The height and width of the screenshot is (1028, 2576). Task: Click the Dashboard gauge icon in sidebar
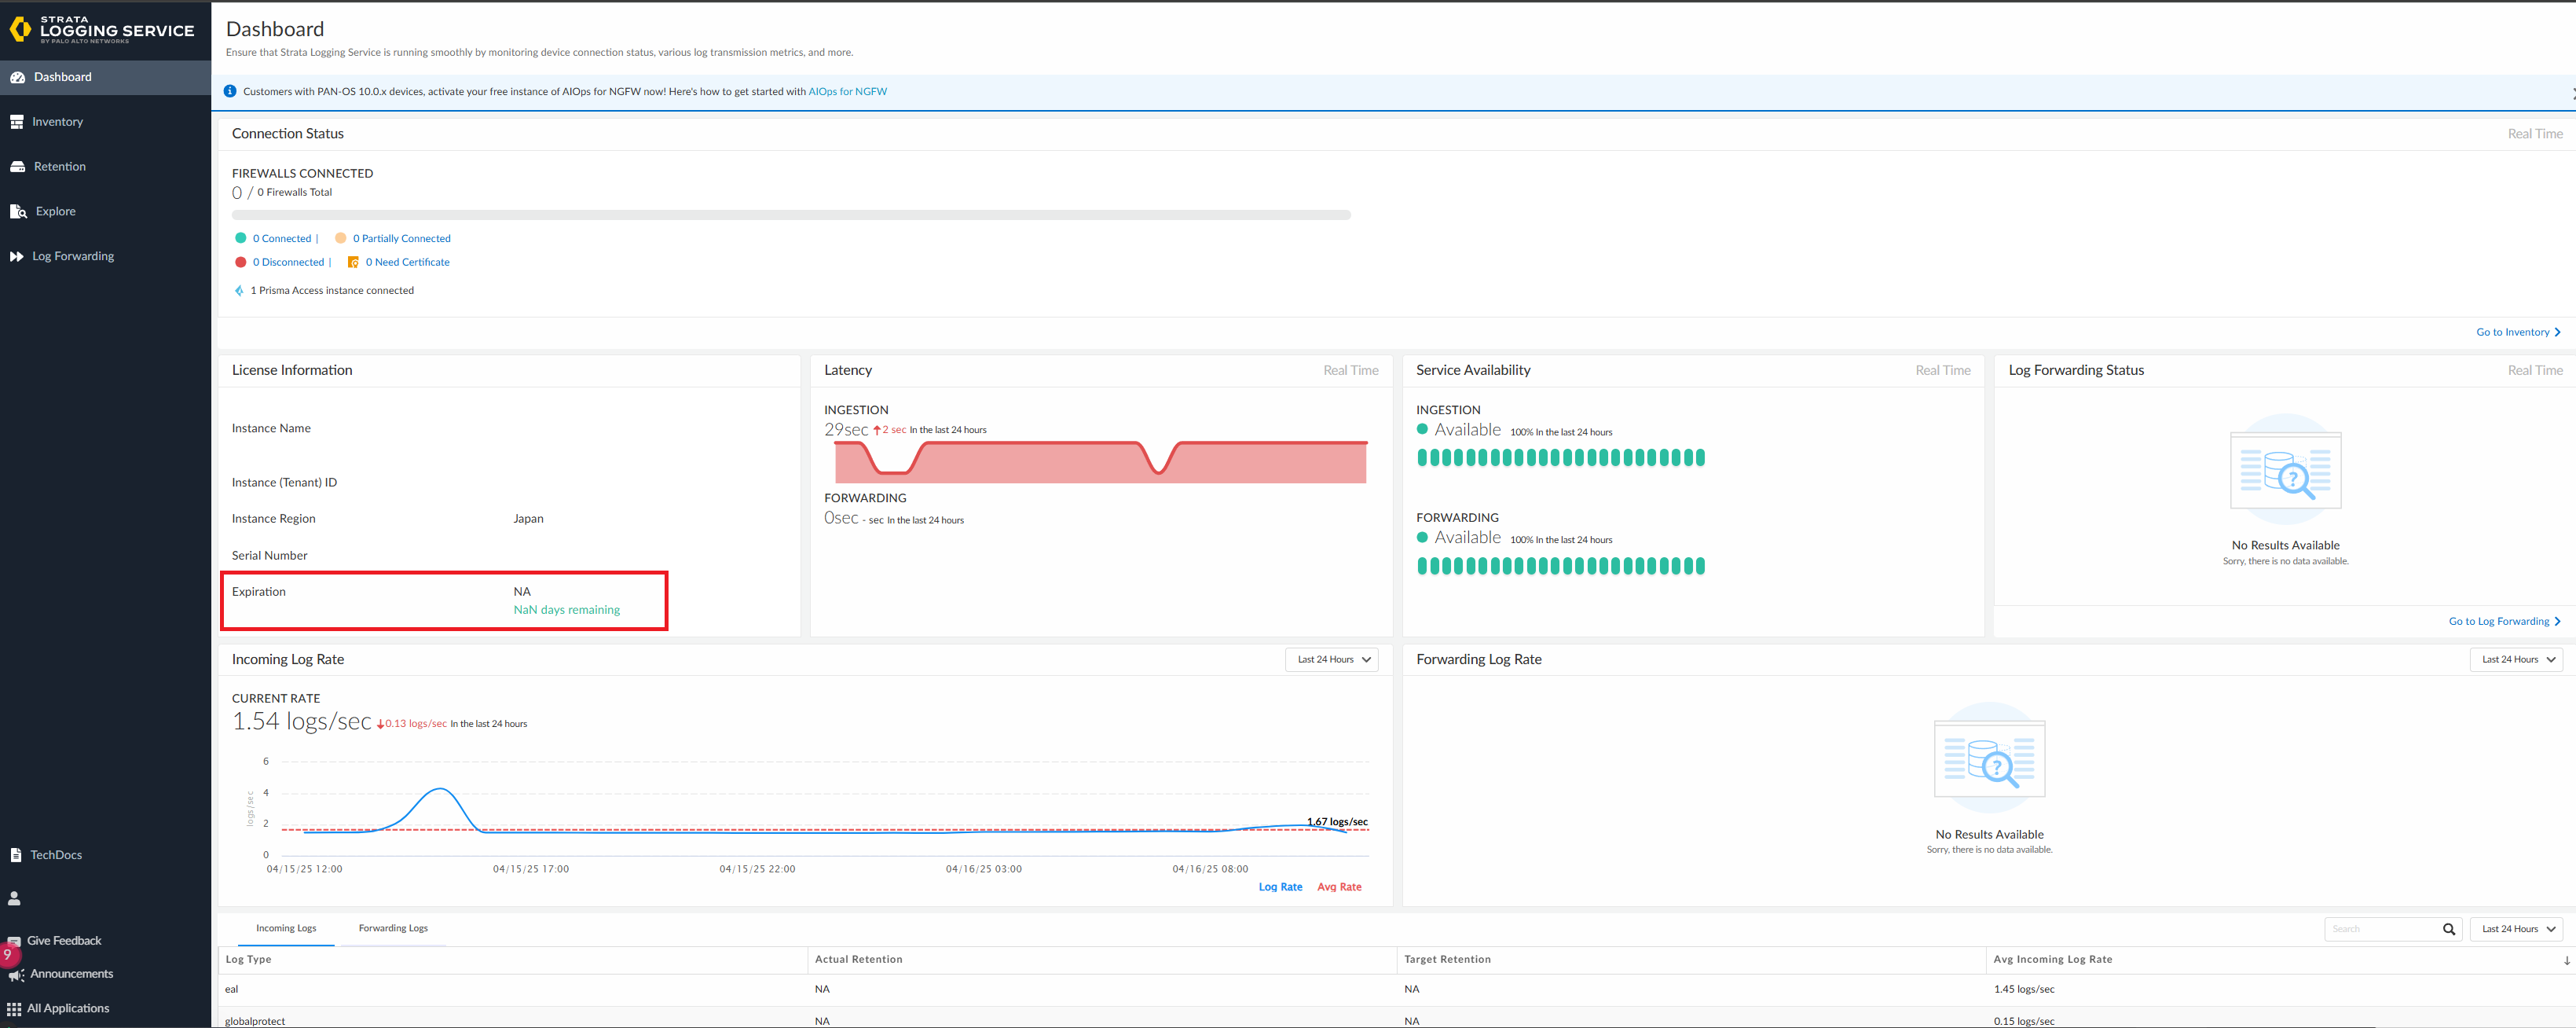tap(17, 77)
